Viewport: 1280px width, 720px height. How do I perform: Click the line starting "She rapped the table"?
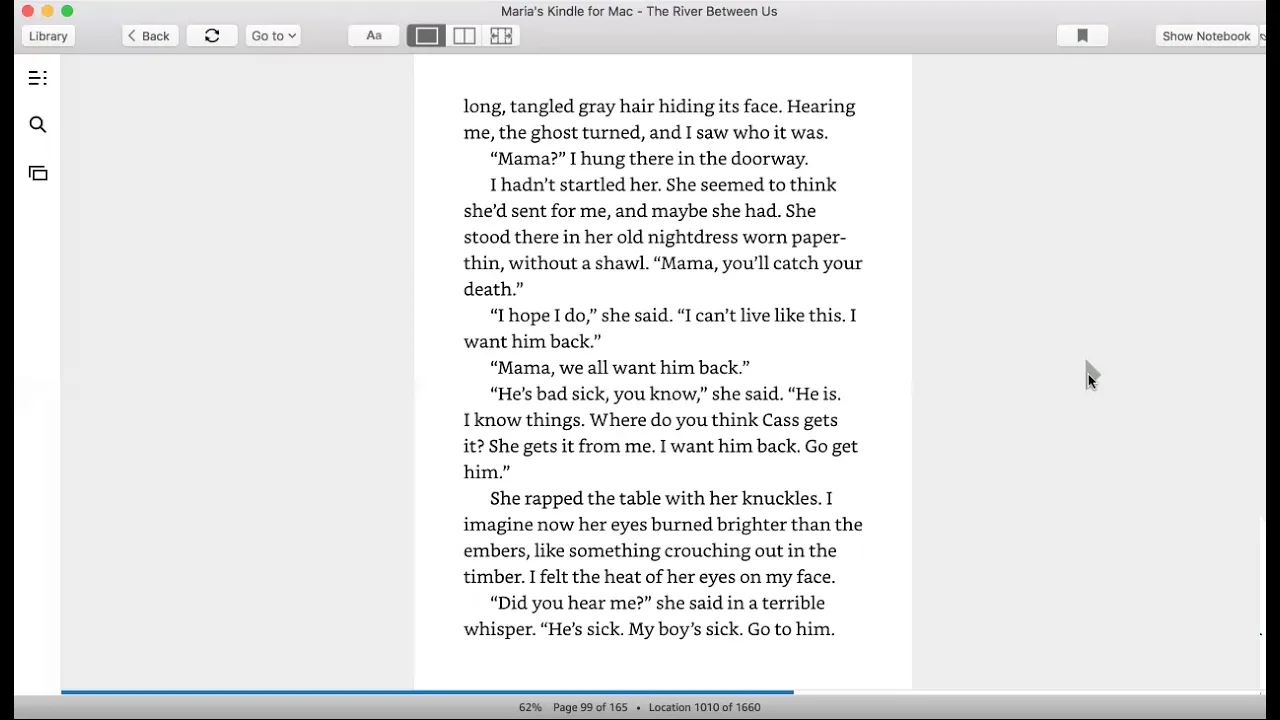click(x=661, y=498)
